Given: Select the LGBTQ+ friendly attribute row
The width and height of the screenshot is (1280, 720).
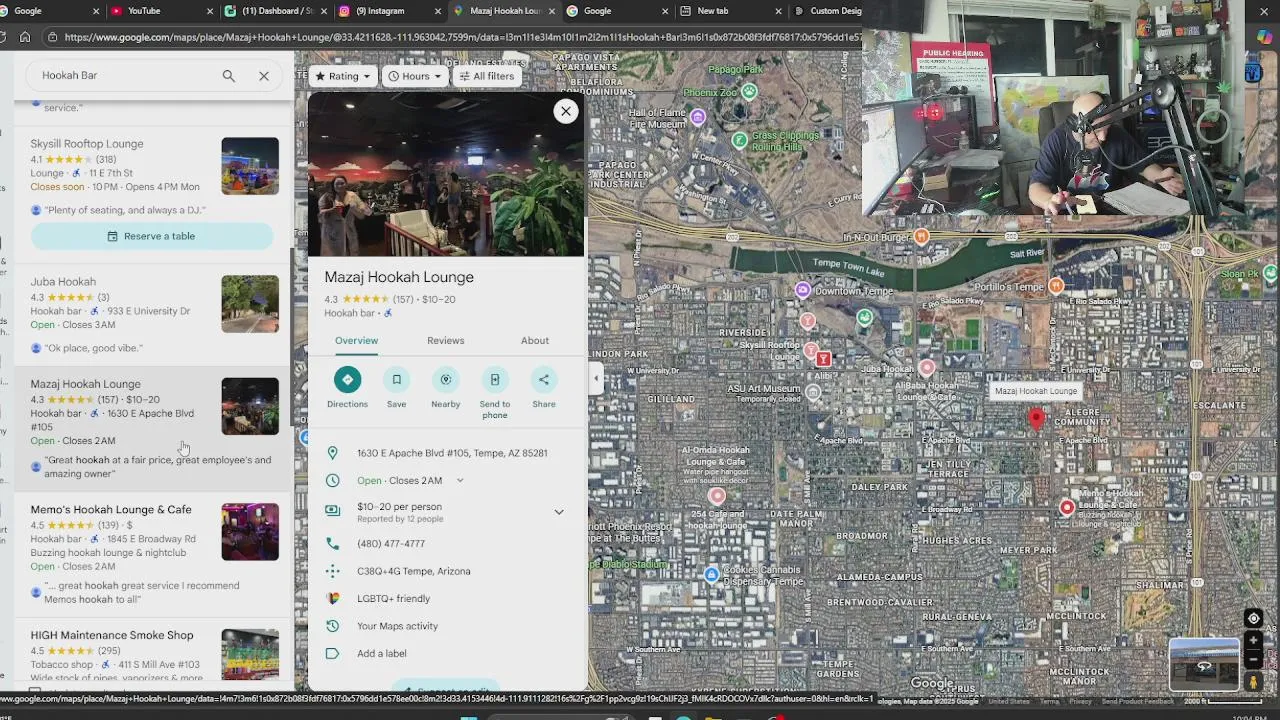Looking at the screenshot, I should 446,599.
